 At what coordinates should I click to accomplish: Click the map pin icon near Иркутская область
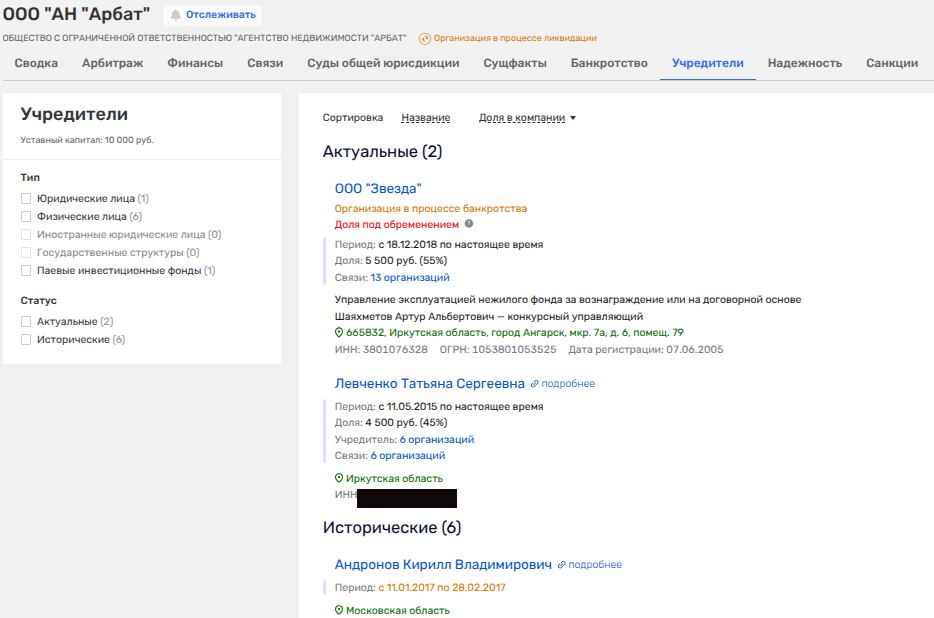[x=339, y=478]
